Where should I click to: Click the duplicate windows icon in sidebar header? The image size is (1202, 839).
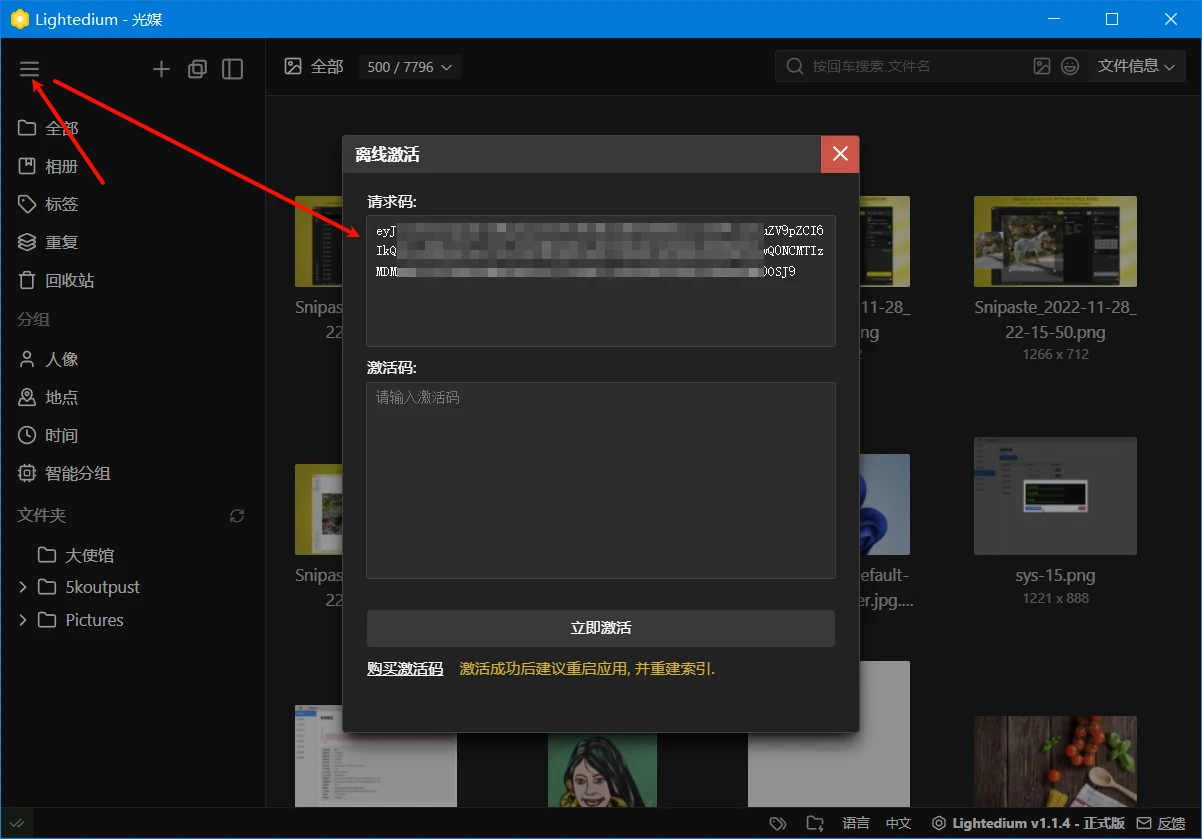tap(197, 69)
